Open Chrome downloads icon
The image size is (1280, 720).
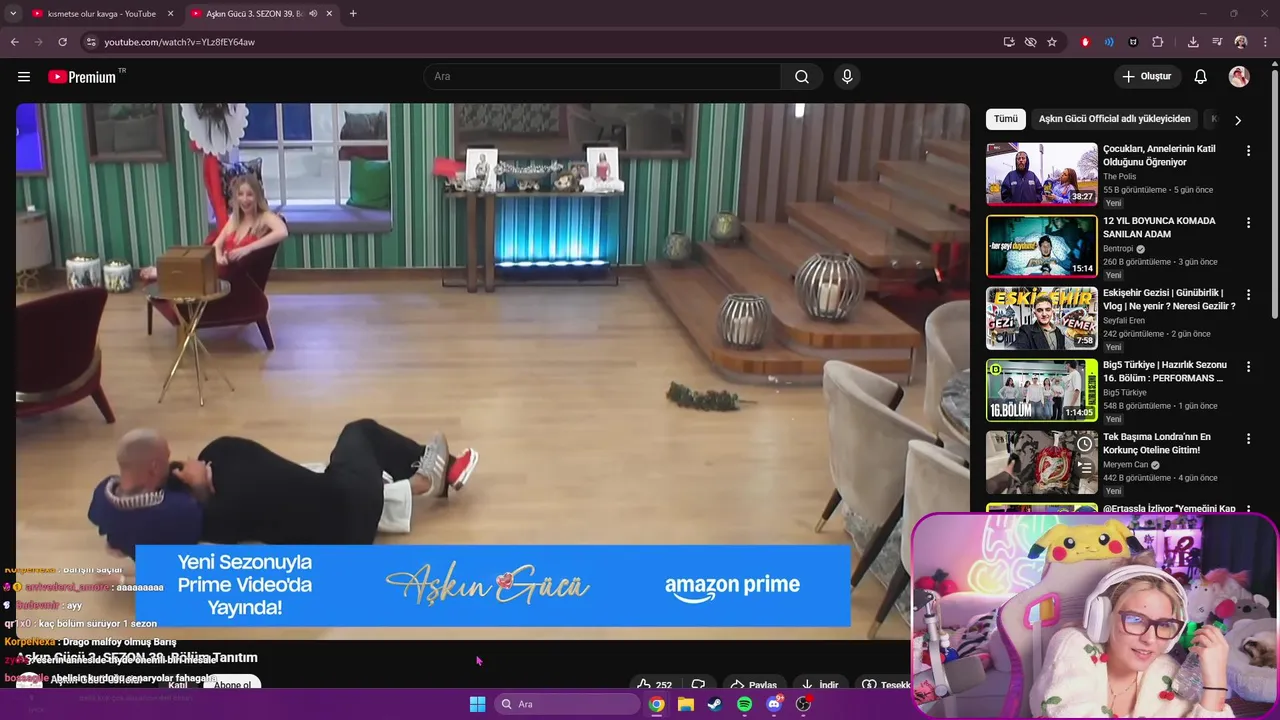coord(1193,42)
